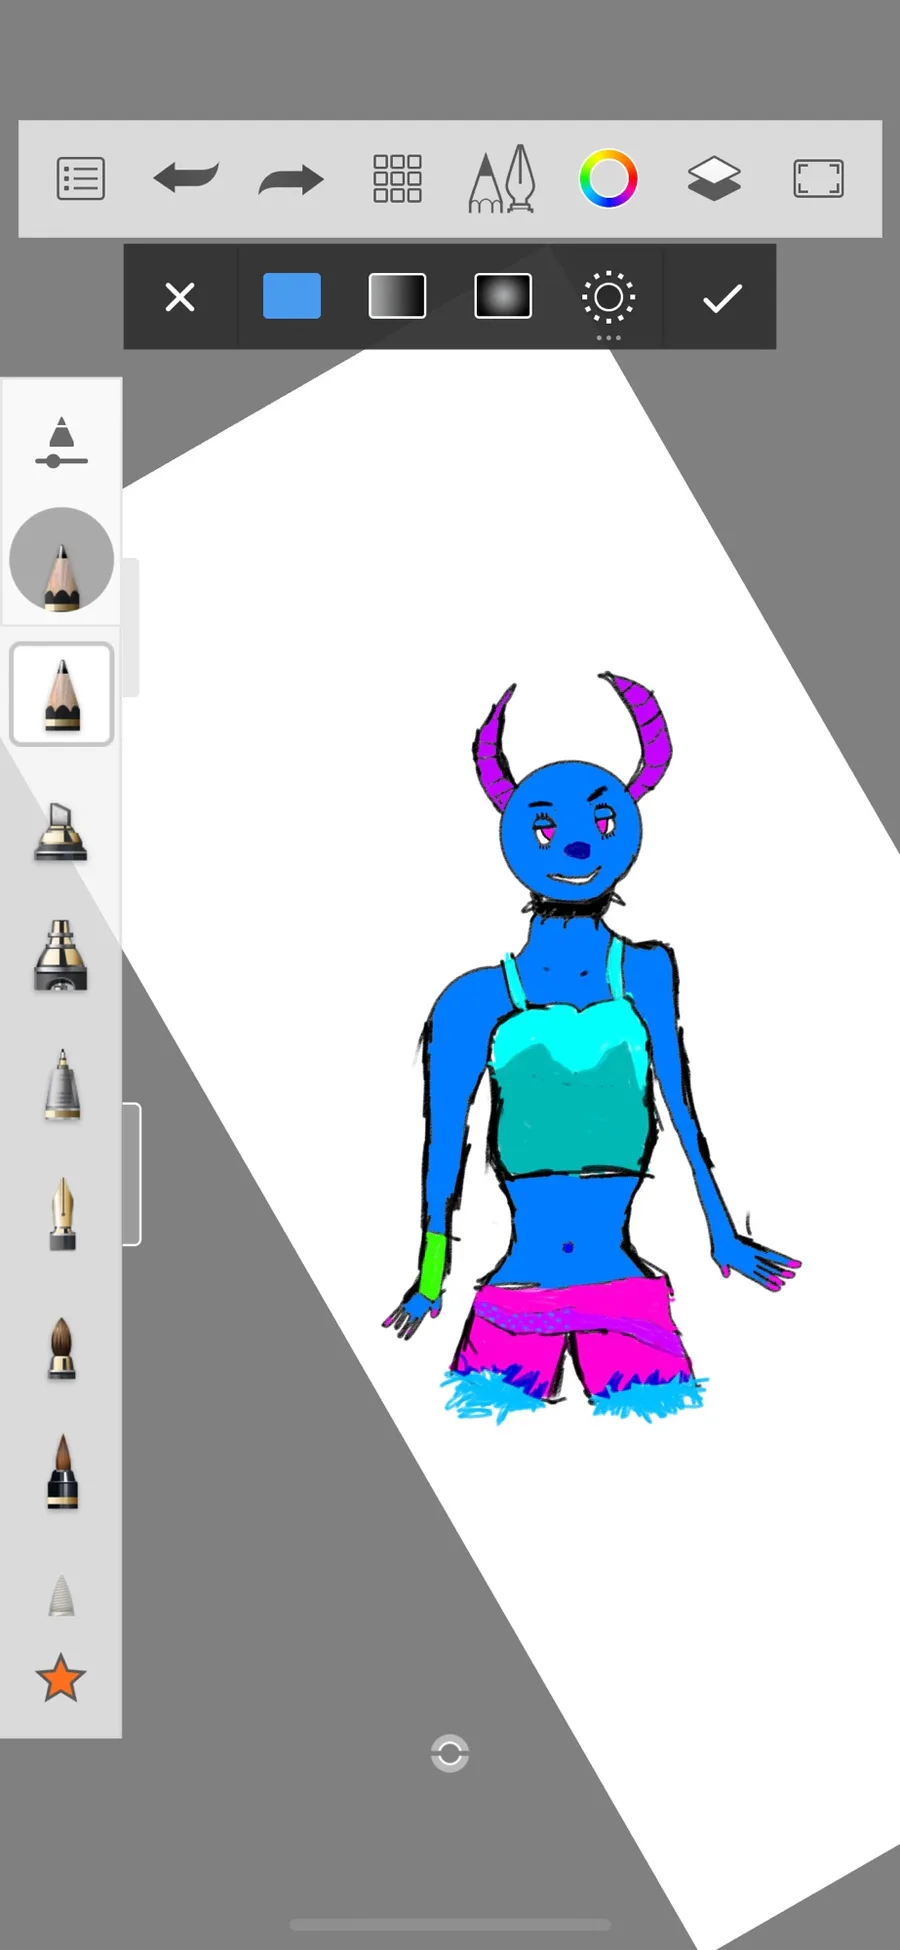Select the ballpoint pen brush

62,1084
